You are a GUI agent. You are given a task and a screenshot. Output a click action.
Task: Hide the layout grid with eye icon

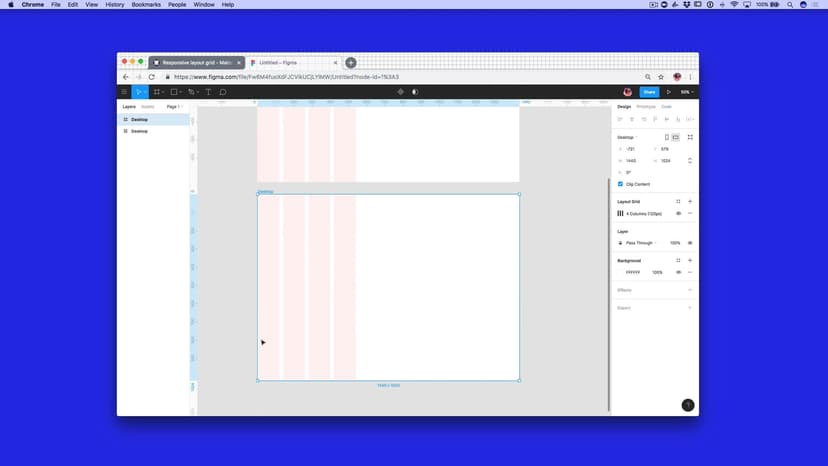click(678, 213)
